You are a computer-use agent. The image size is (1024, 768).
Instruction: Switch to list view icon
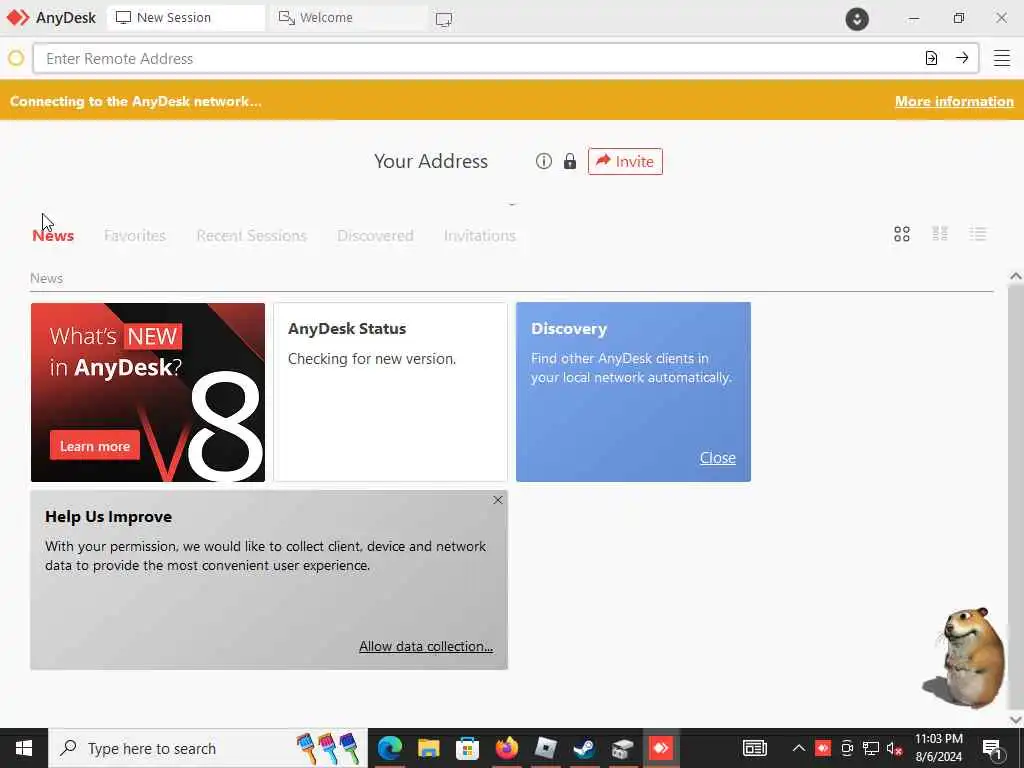pos(978,234)
